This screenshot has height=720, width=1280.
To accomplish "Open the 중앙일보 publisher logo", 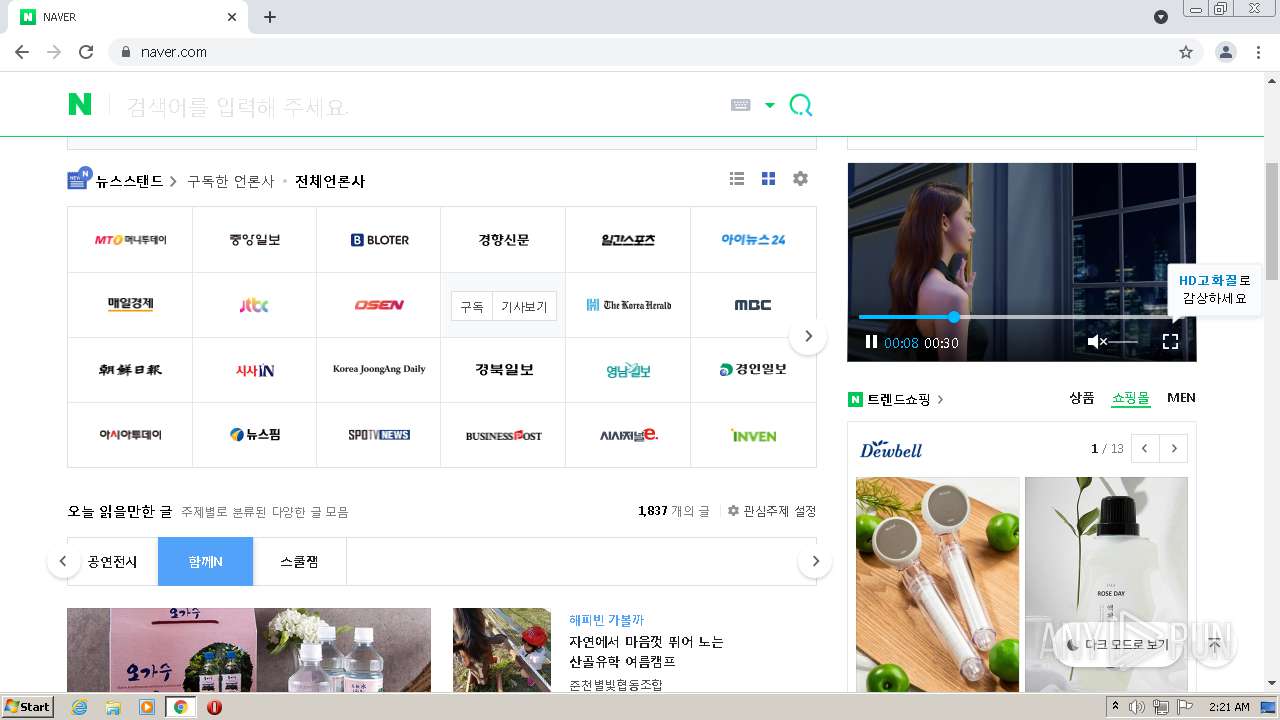I will click(255, 240).
